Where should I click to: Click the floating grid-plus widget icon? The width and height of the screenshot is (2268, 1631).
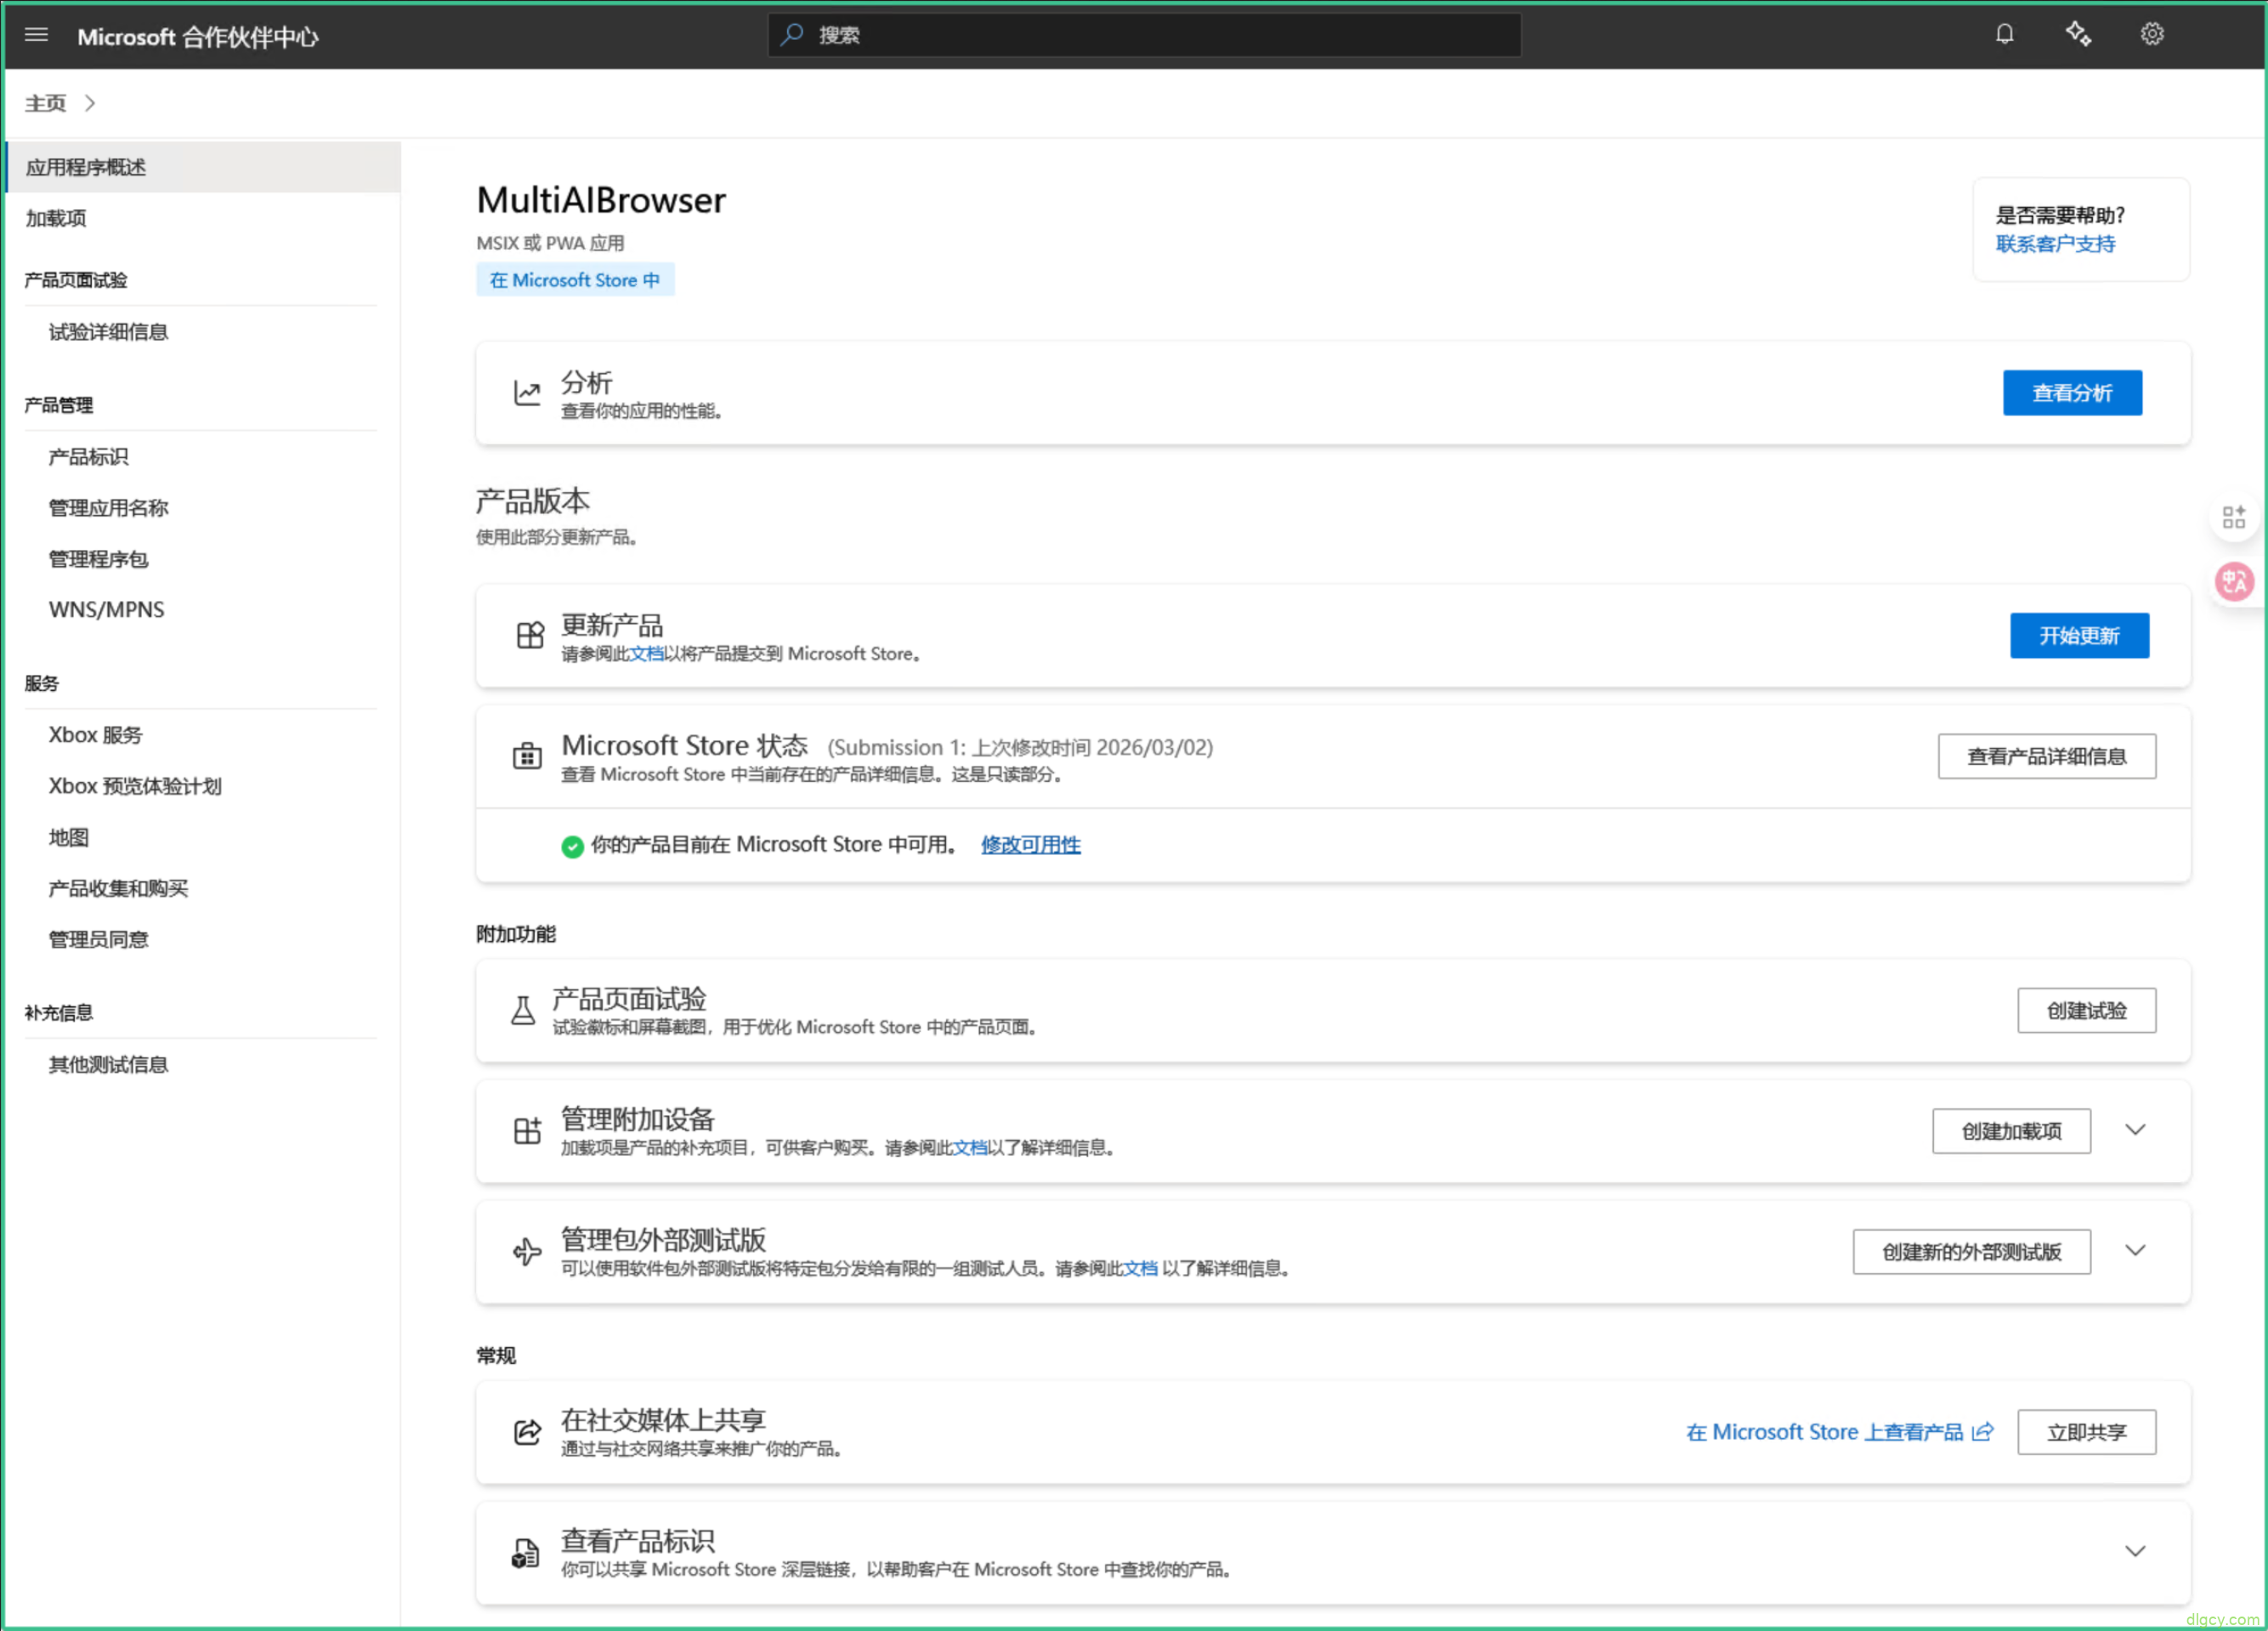(2234, 517)
